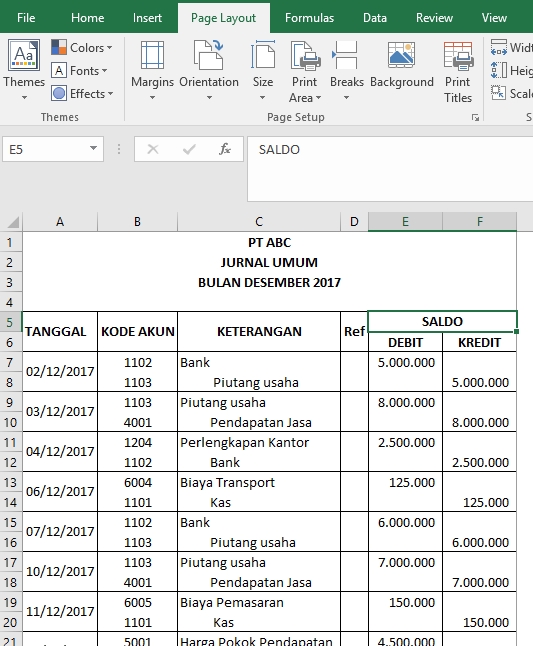Image resolution: width=533 pixels, height=646 pixels.
Task: Open the Print Area menu
Action: pyautogui.click(x=305, y=71)
